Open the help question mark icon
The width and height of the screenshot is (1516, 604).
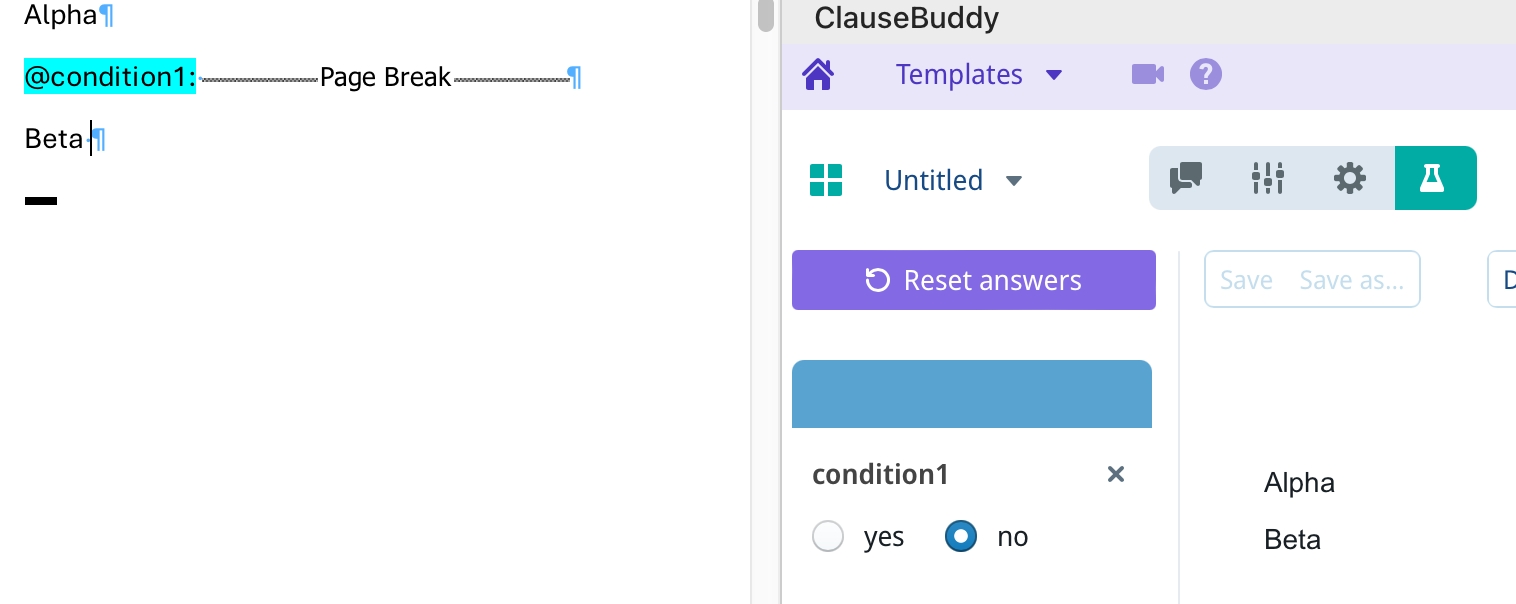pyautogui.click(x=1206, y=74)
